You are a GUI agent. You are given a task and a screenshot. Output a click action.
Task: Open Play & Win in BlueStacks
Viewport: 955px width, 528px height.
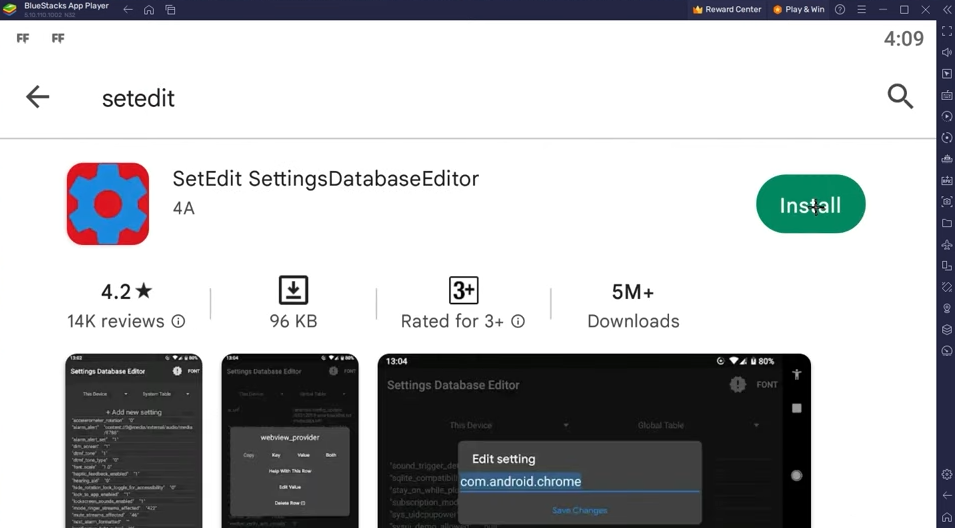[798, 10]
